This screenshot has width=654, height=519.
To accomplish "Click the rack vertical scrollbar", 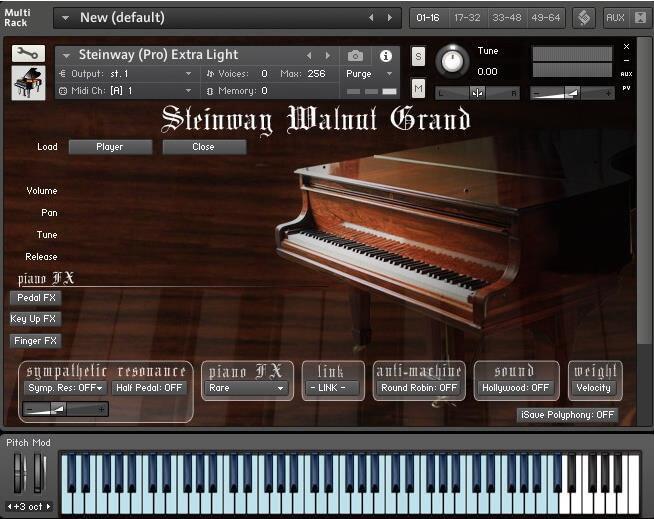I will coord(644,192).
